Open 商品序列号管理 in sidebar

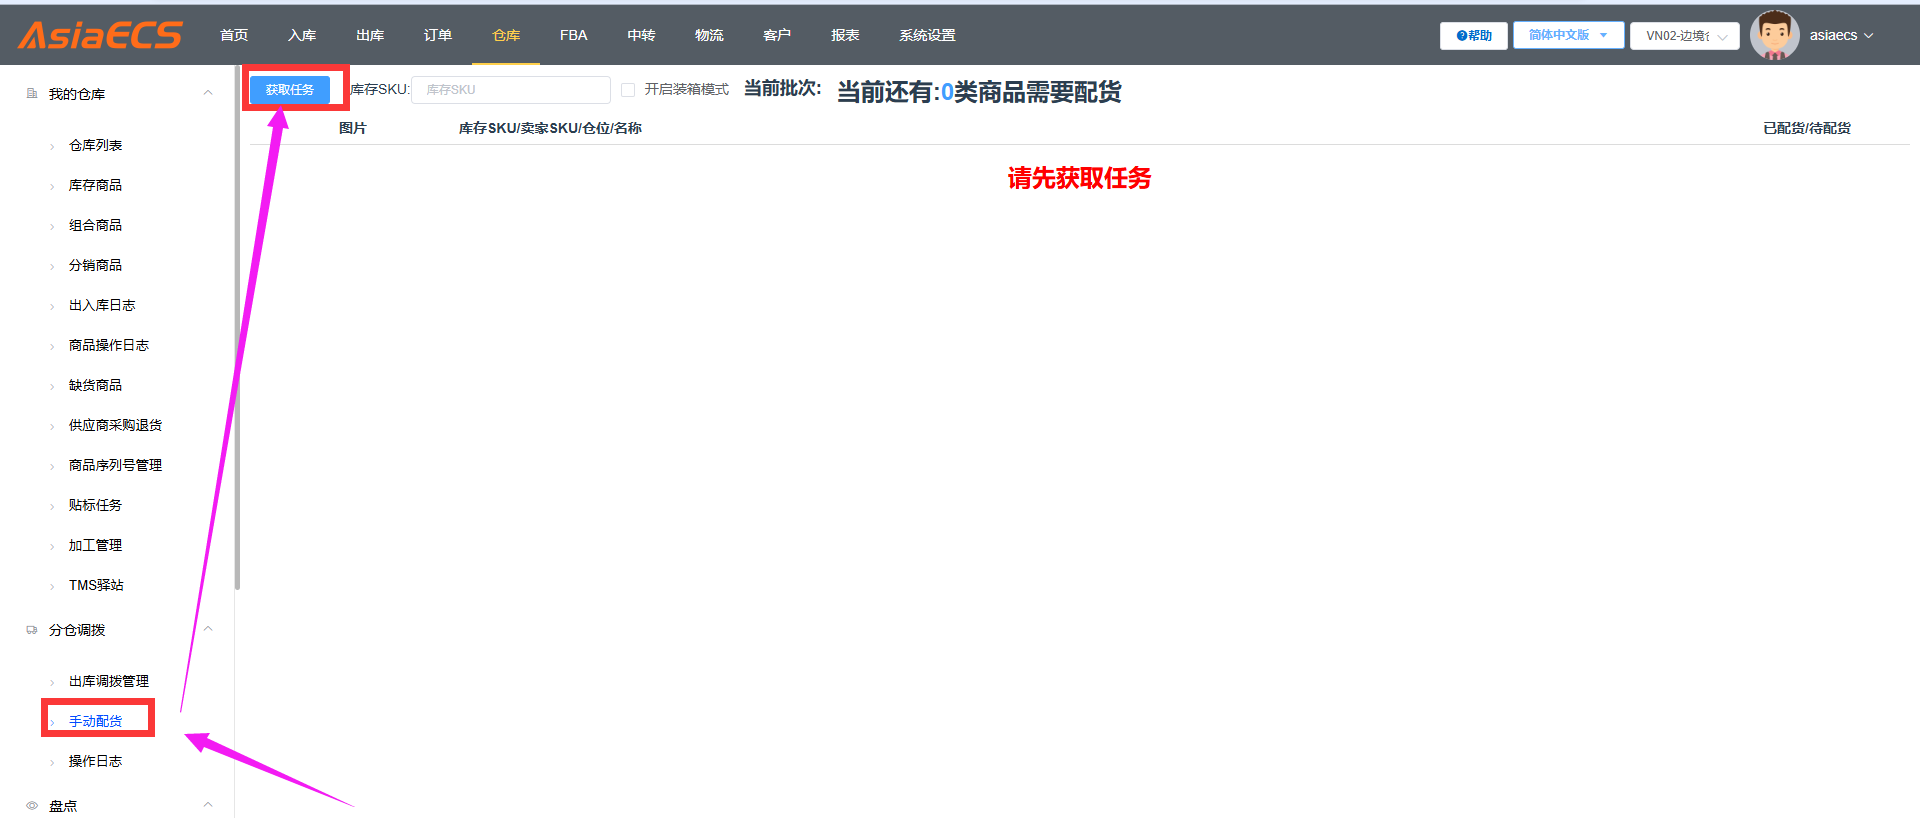pyautogui.click(x=116, y=465)
